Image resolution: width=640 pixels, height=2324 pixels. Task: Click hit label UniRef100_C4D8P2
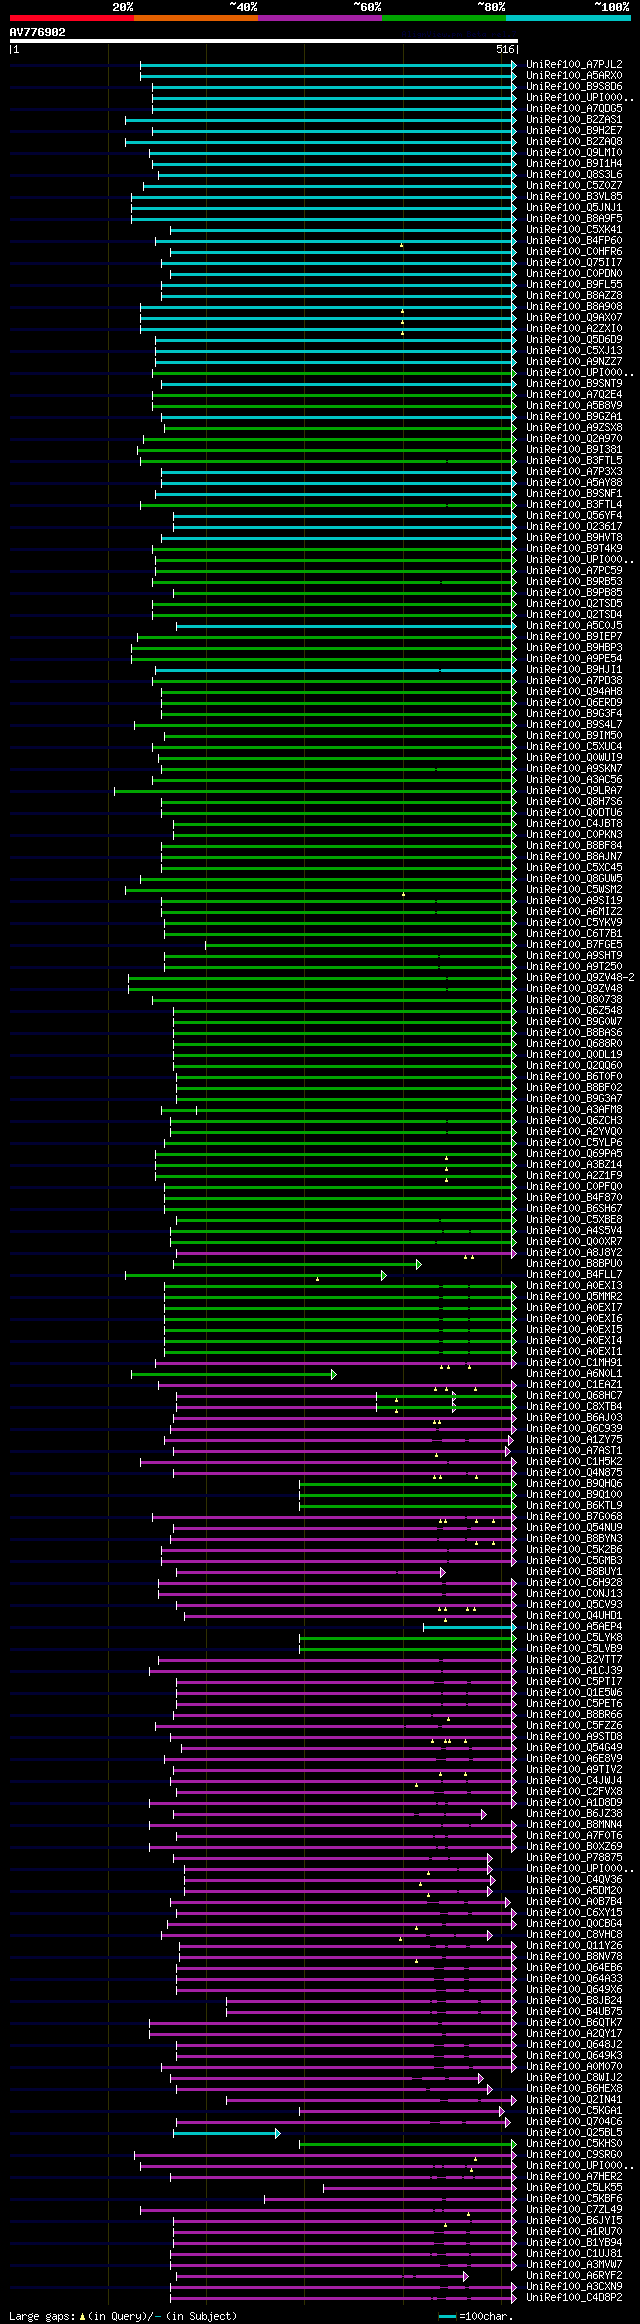click(574, 2298)
